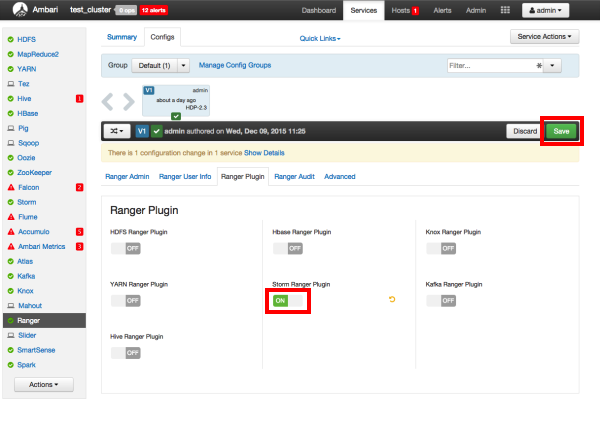Click the Hosts alert badge 1
The image size is (600, 426).
click(x=415, y=11)
